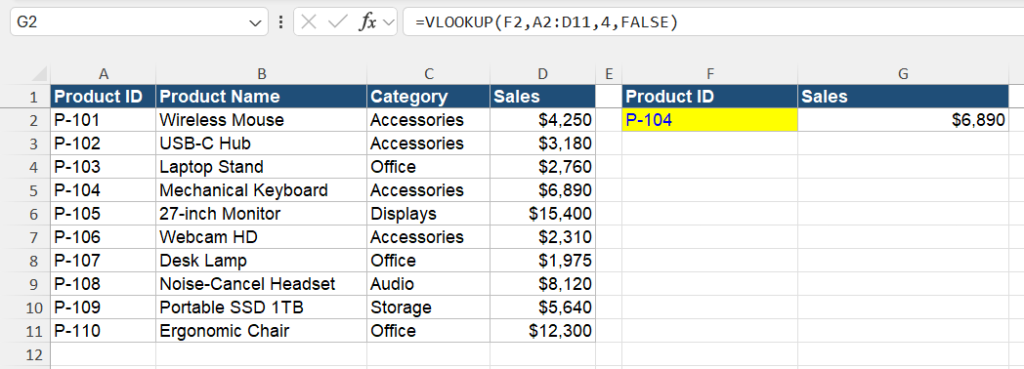Screen dimensions: 1024x369
Task: Click the three-dot handle beside the Name Box
Action: pos(281,22)
